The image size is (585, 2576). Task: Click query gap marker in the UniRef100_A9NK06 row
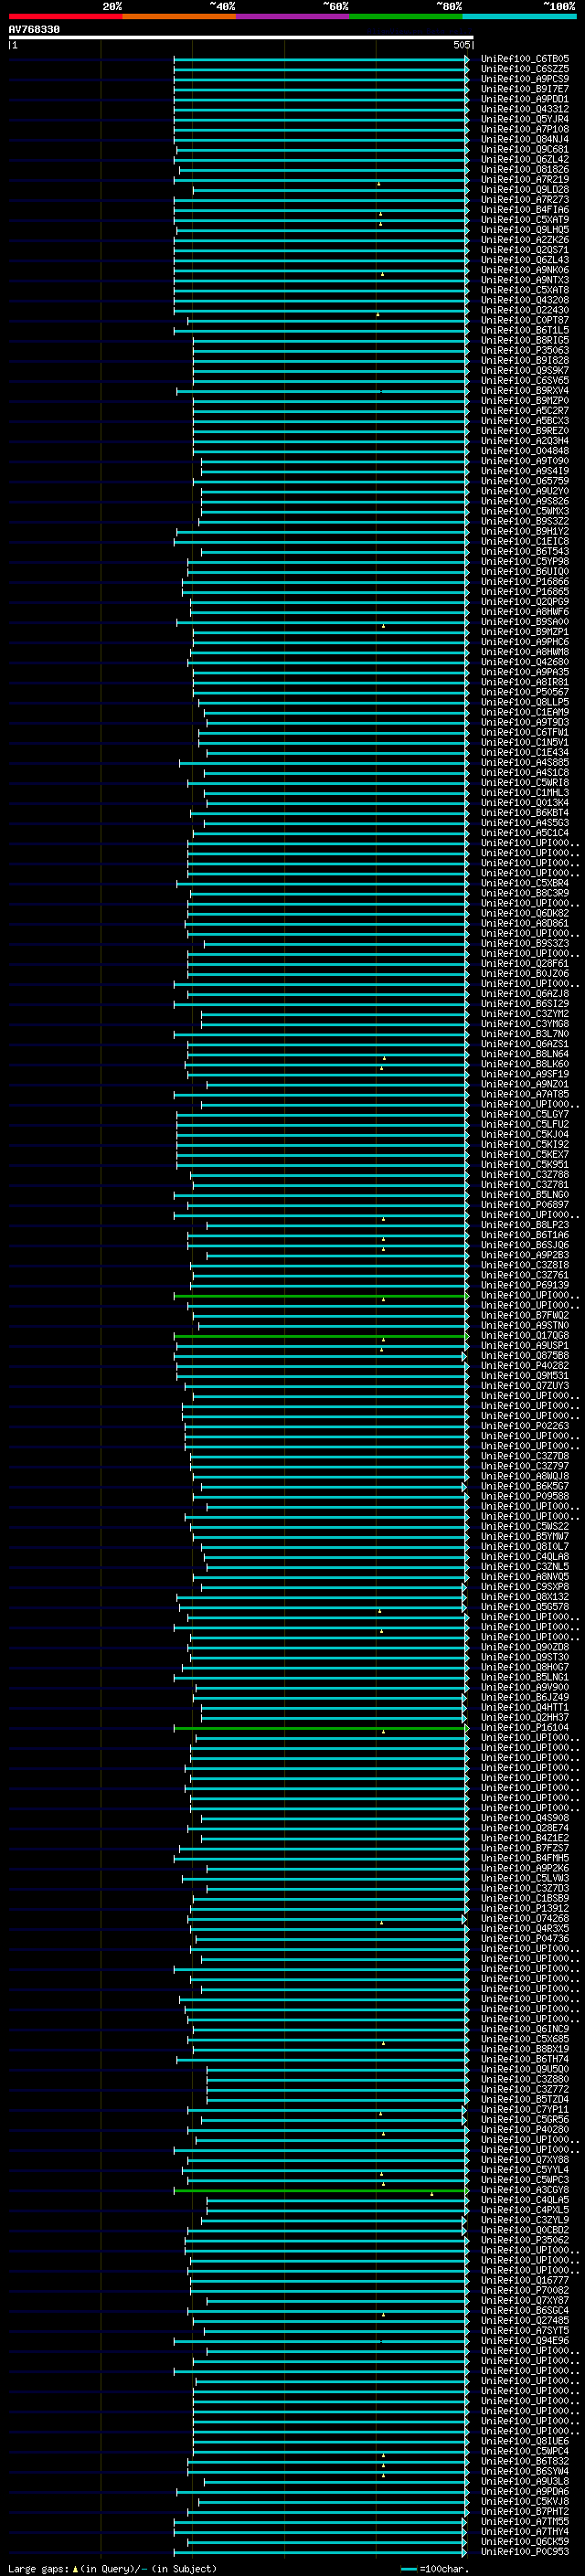point(381,273)
